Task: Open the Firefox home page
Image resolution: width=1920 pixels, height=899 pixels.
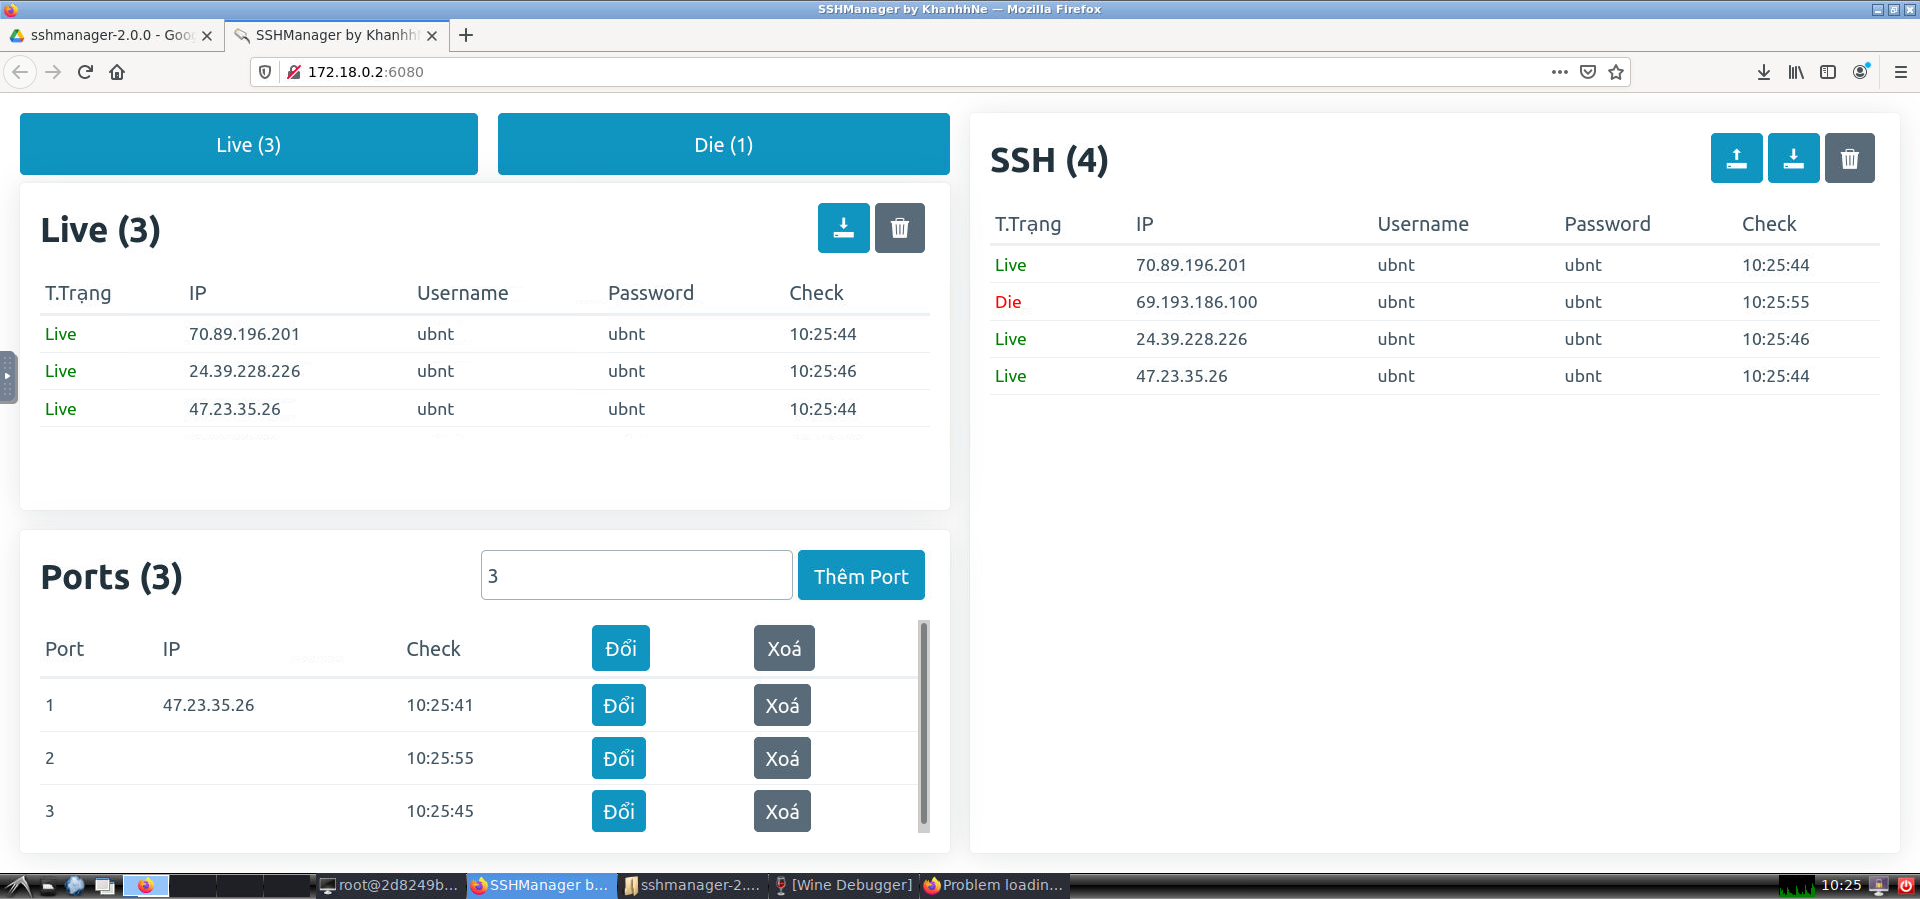Action: click(117, 72)
